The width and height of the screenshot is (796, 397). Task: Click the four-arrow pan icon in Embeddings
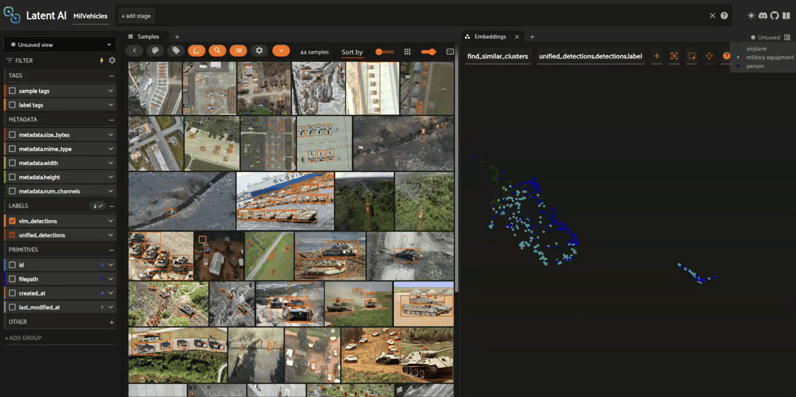pos(709,56)
